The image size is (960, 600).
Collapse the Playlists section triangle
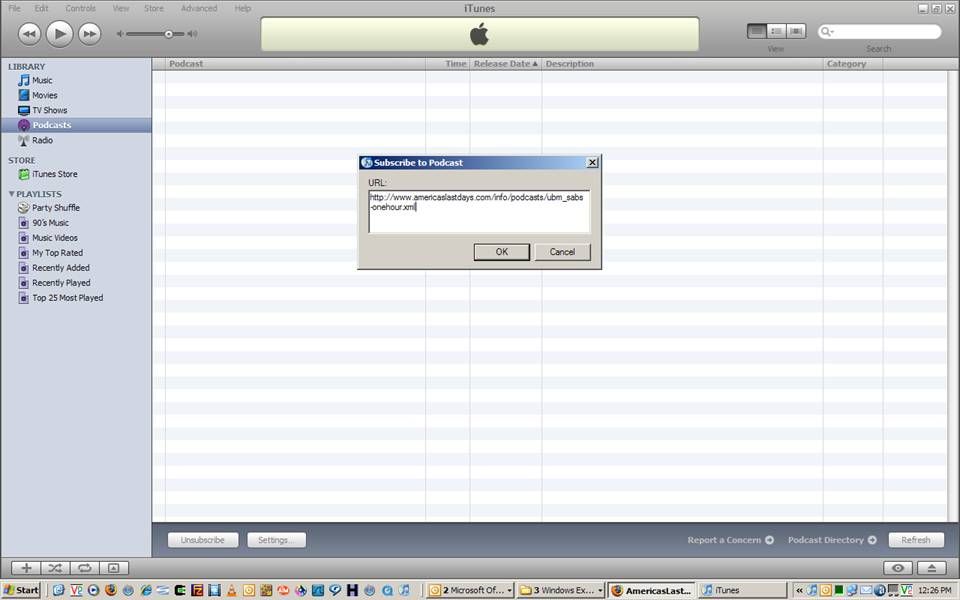11,193
